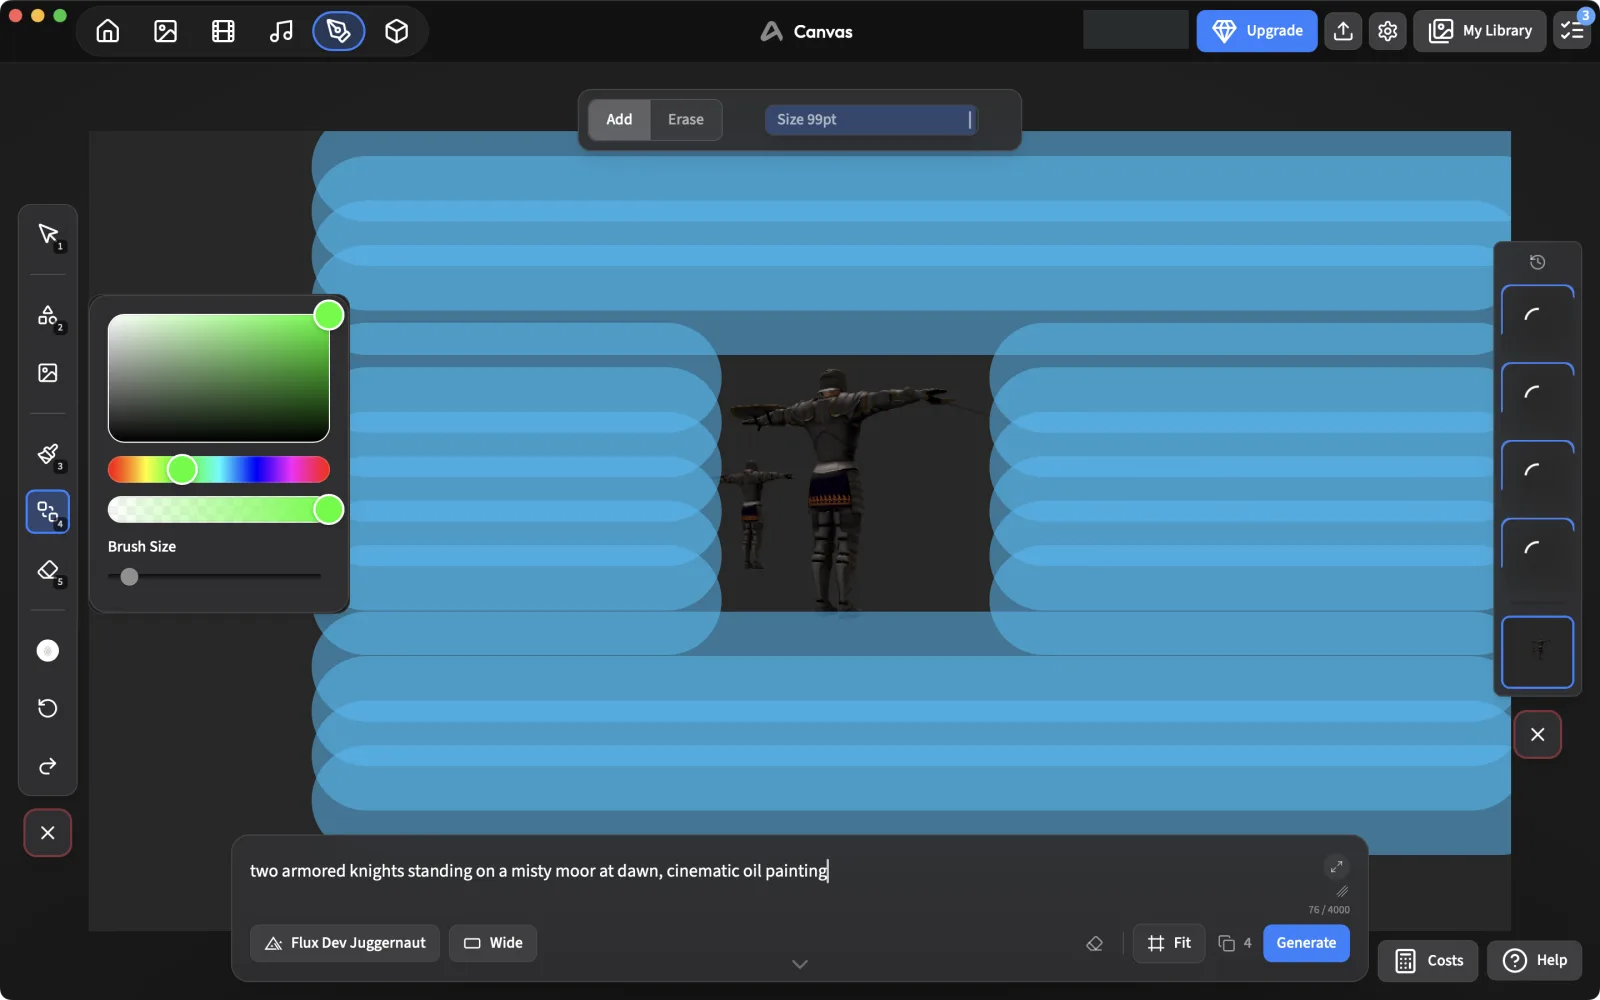Open My Library
The height and width of the screenshot is (1000, 1600).
click(x=1480, y=31)
